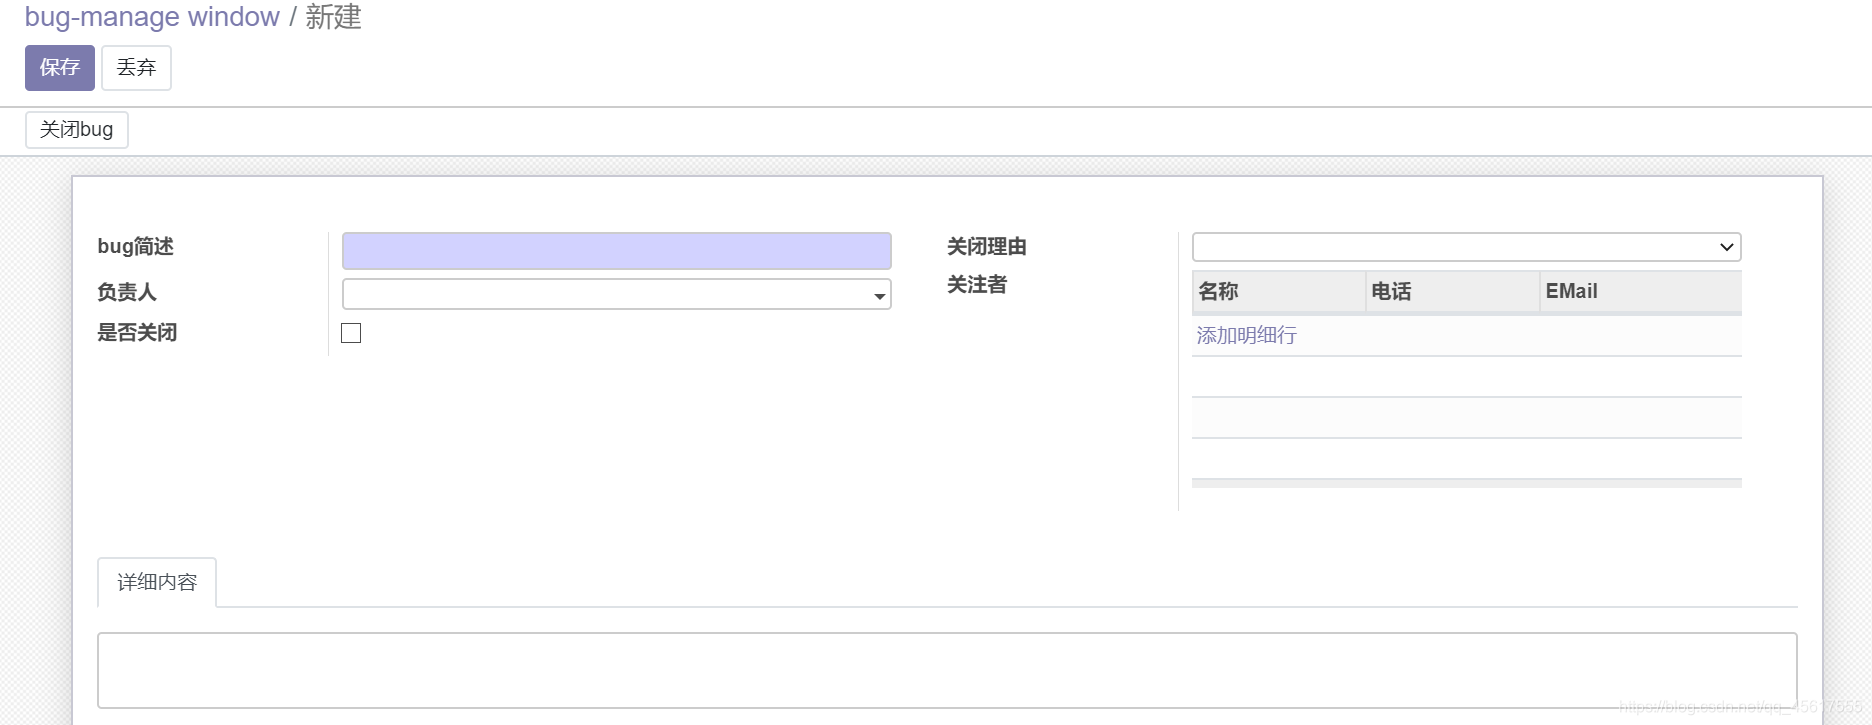Sort by the 电话 column header
1872x725 pixels.
pos(1452,292)
